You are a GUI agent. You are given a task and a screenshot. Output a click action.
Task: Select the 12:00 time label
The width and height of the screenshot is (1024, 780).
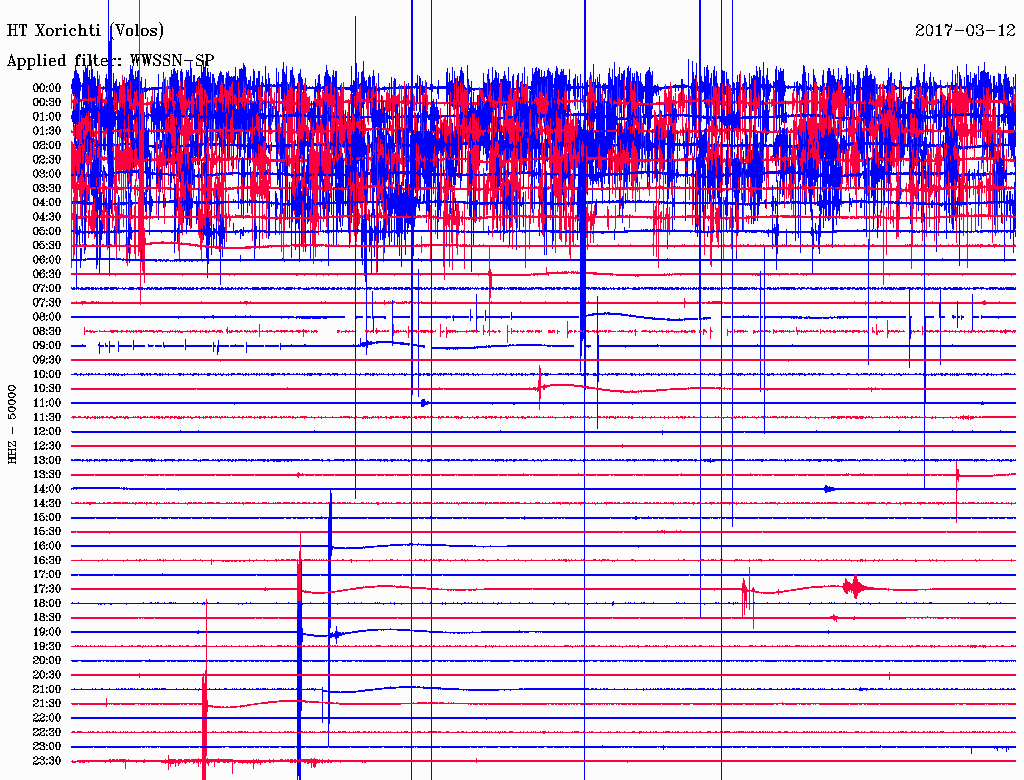pos(47,431)
